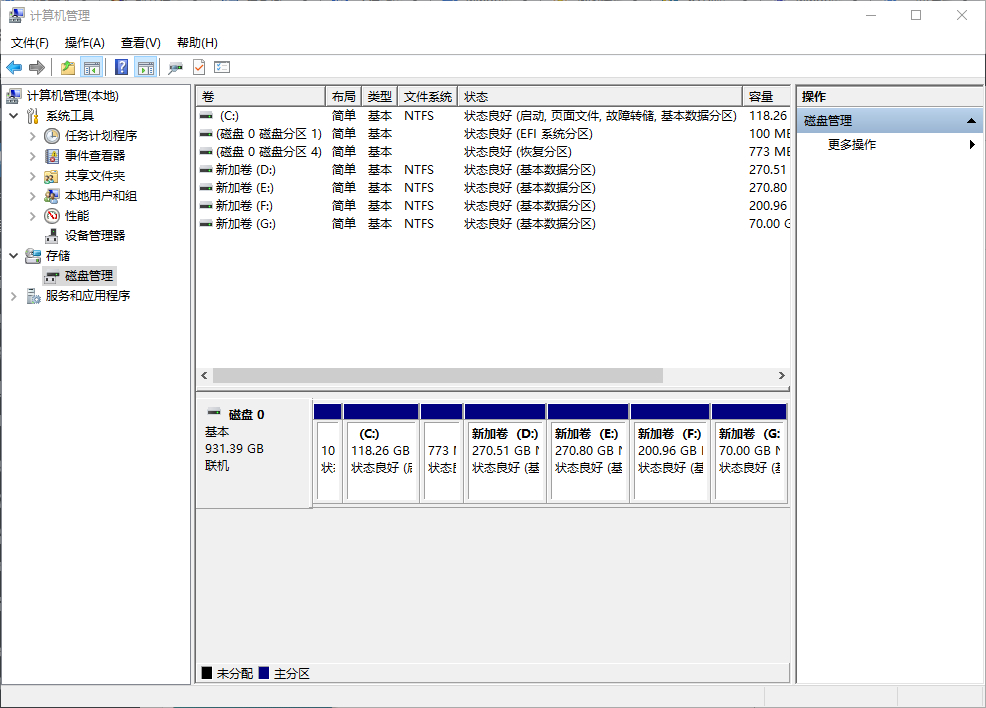Expand the 服务和应用程序 node
The width and height of the screenshot is (986, 708).
[x=14, y=295]
